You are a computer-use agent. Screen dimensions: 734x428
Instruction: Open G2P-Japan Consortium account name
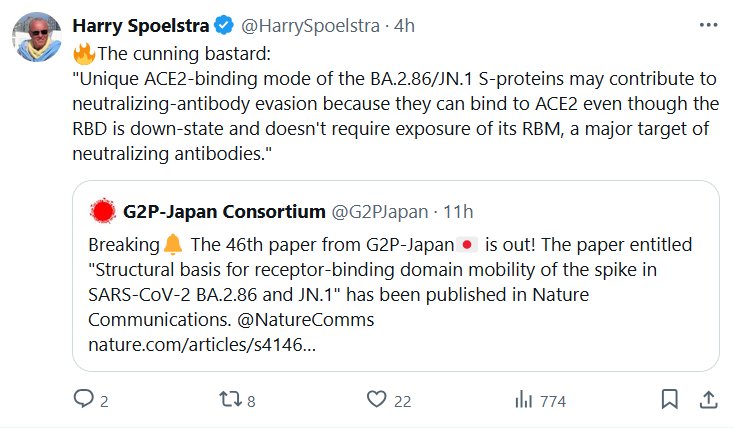pyautogui.click(x=224, y=212)
